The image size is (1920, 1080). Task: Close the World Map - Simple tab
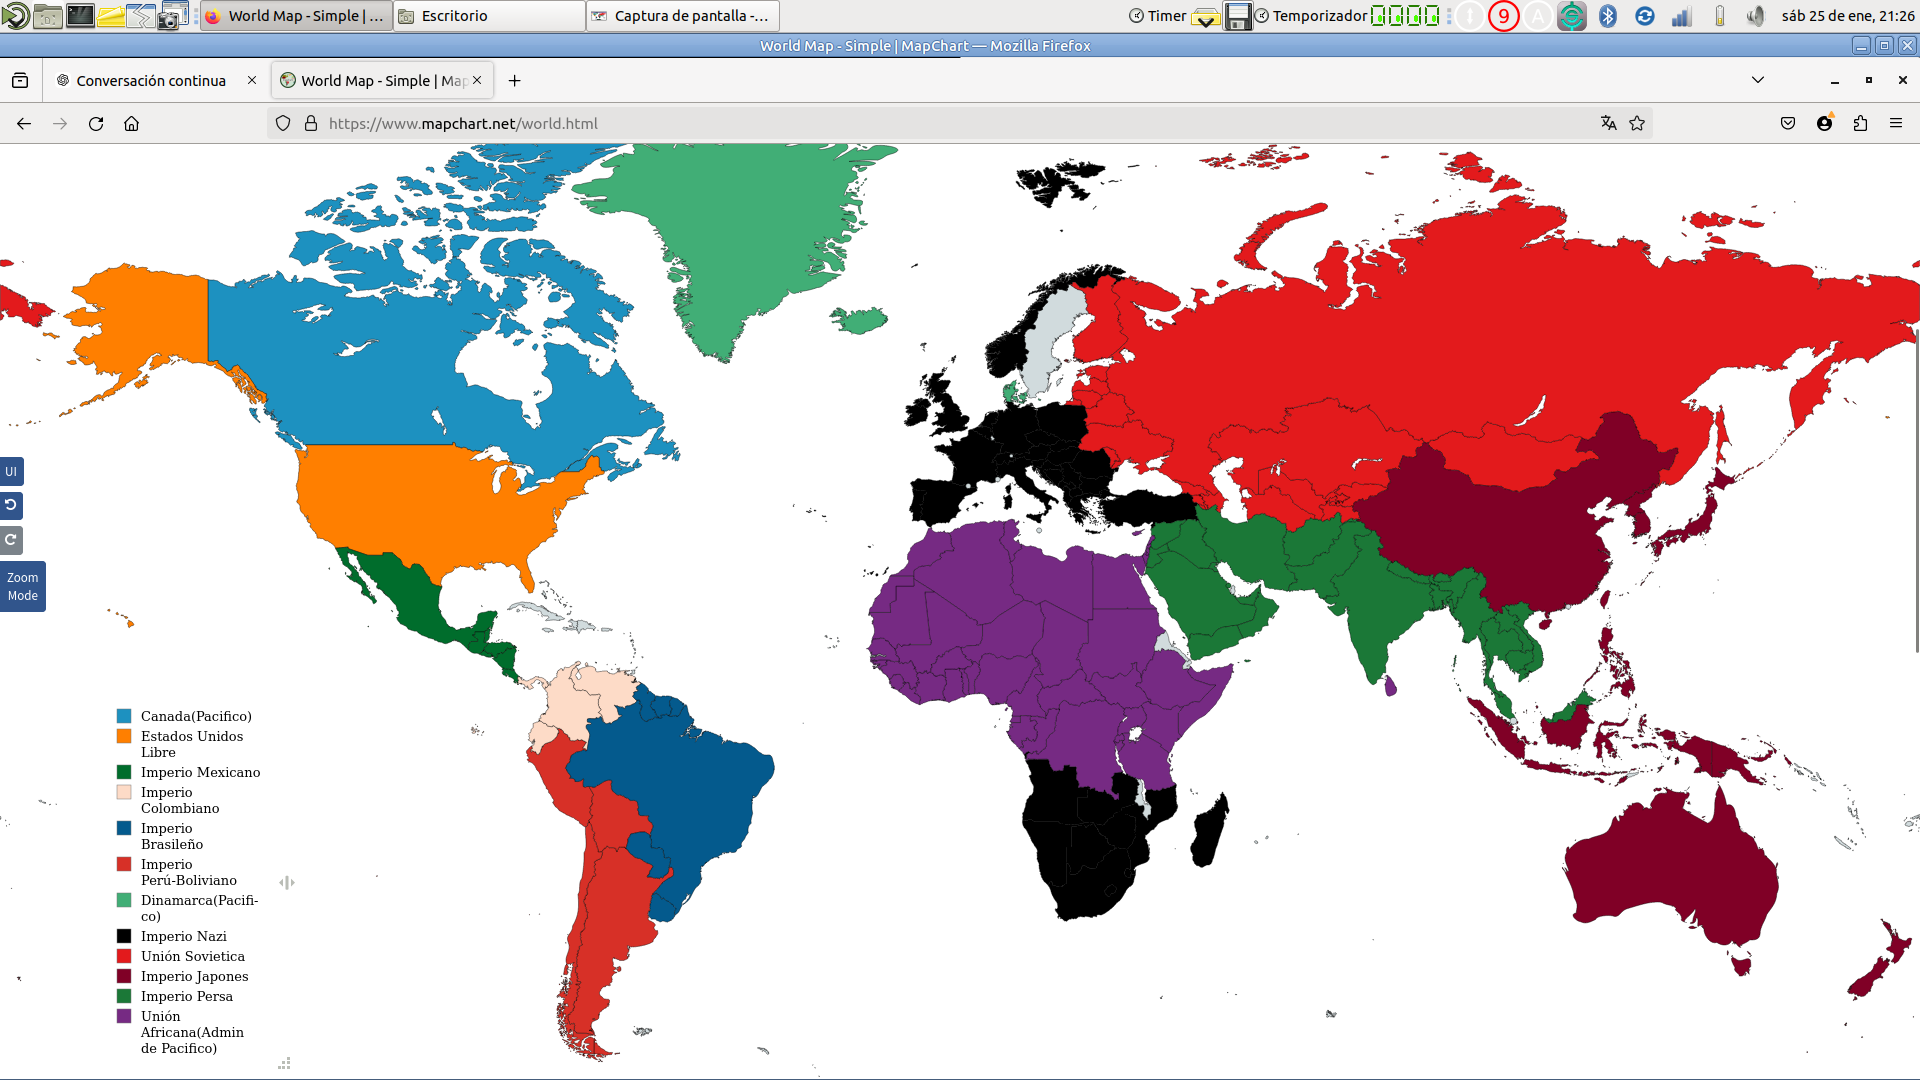tap(477, 80)
